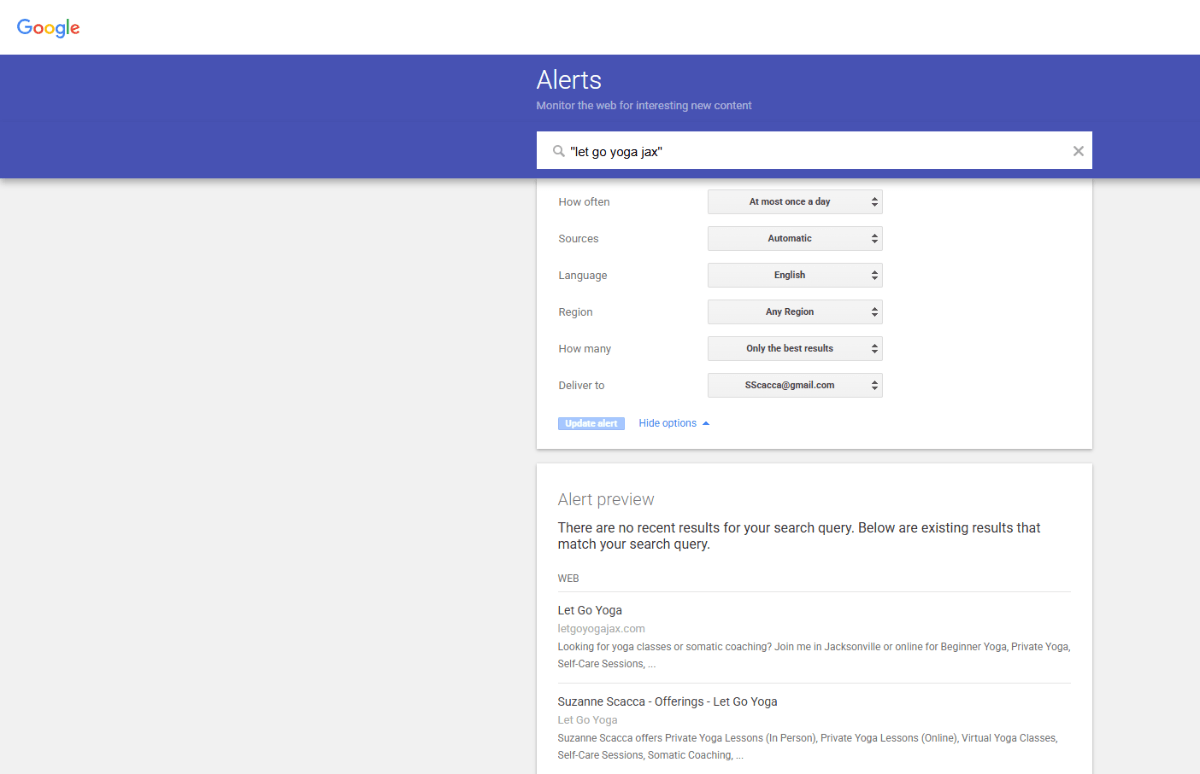Open the Deliver to email dropdown
Screen dimensions: 1200x774
click(795, 385)
